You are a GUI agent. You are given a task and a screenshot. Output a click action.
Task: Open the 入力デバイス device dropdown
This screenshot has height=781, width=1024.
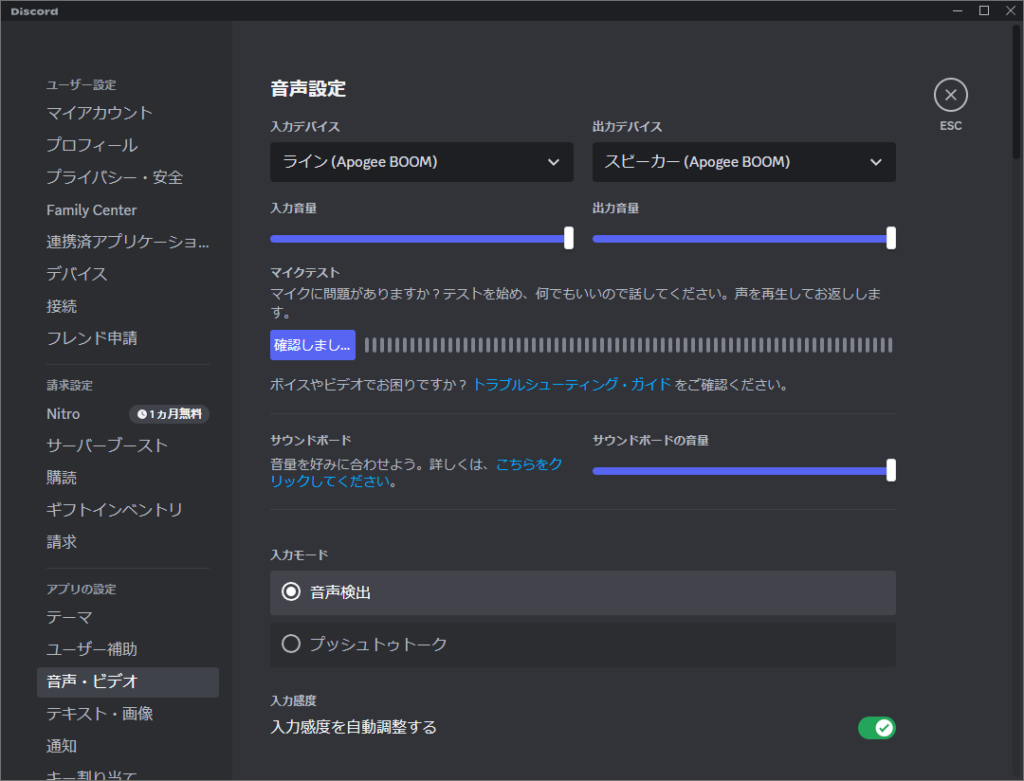421,162
